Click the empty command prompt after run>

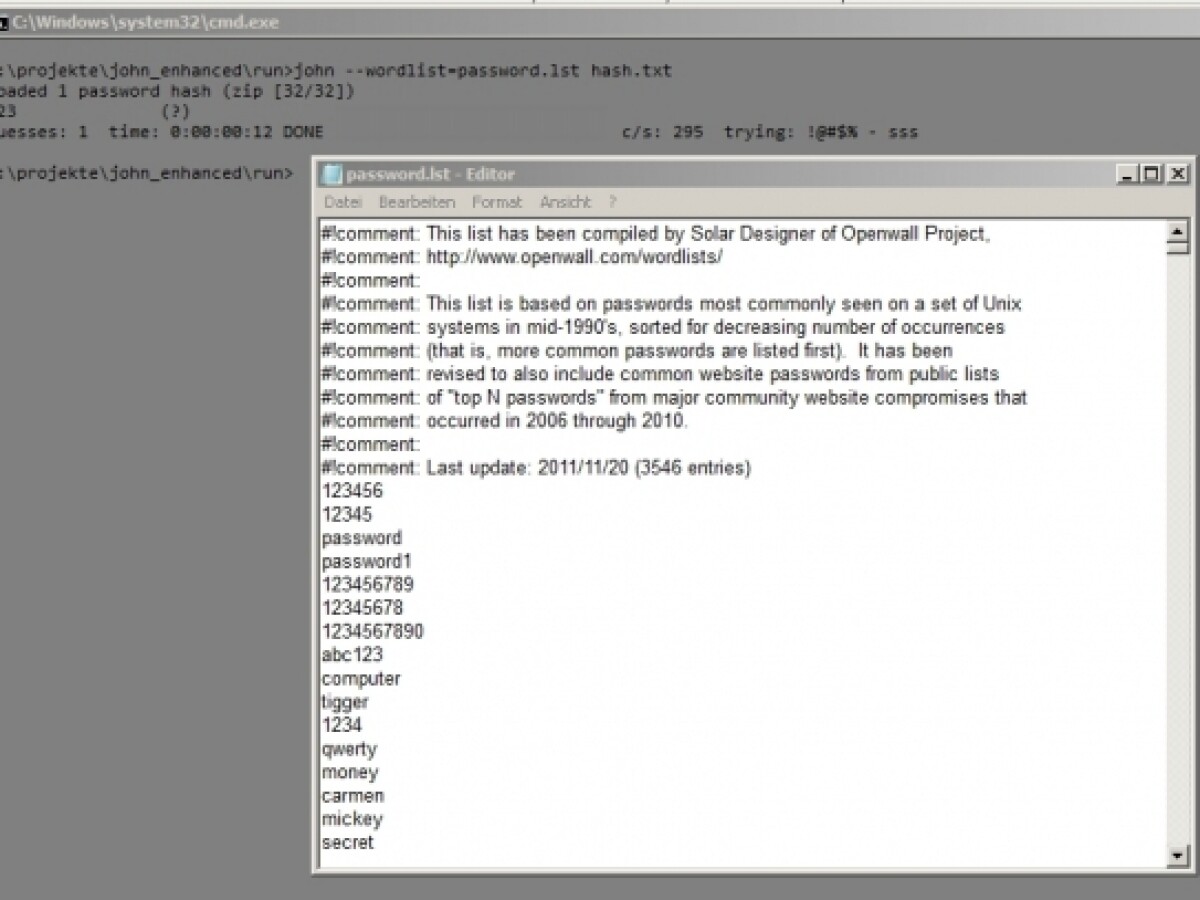click(300, 174)
